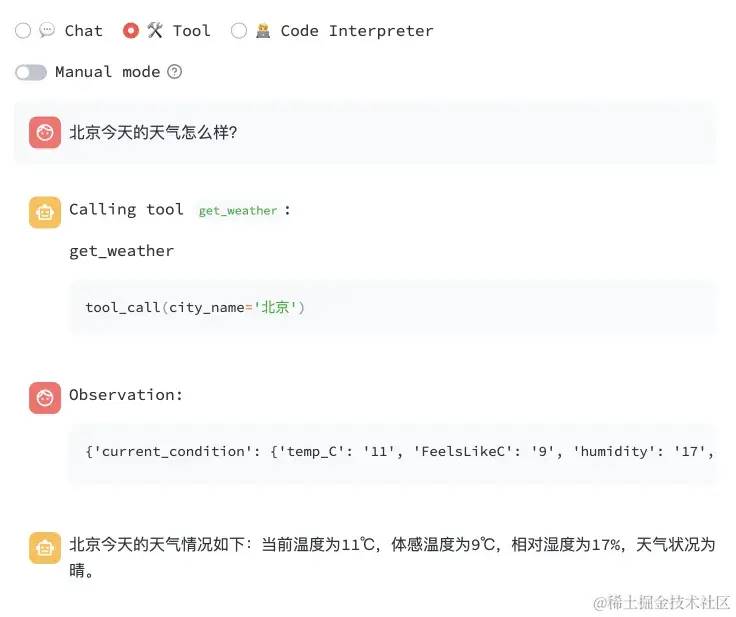The image size is (736, 617).
Task: Click the plain get_weather text line
Action: [x=122, y=251]
